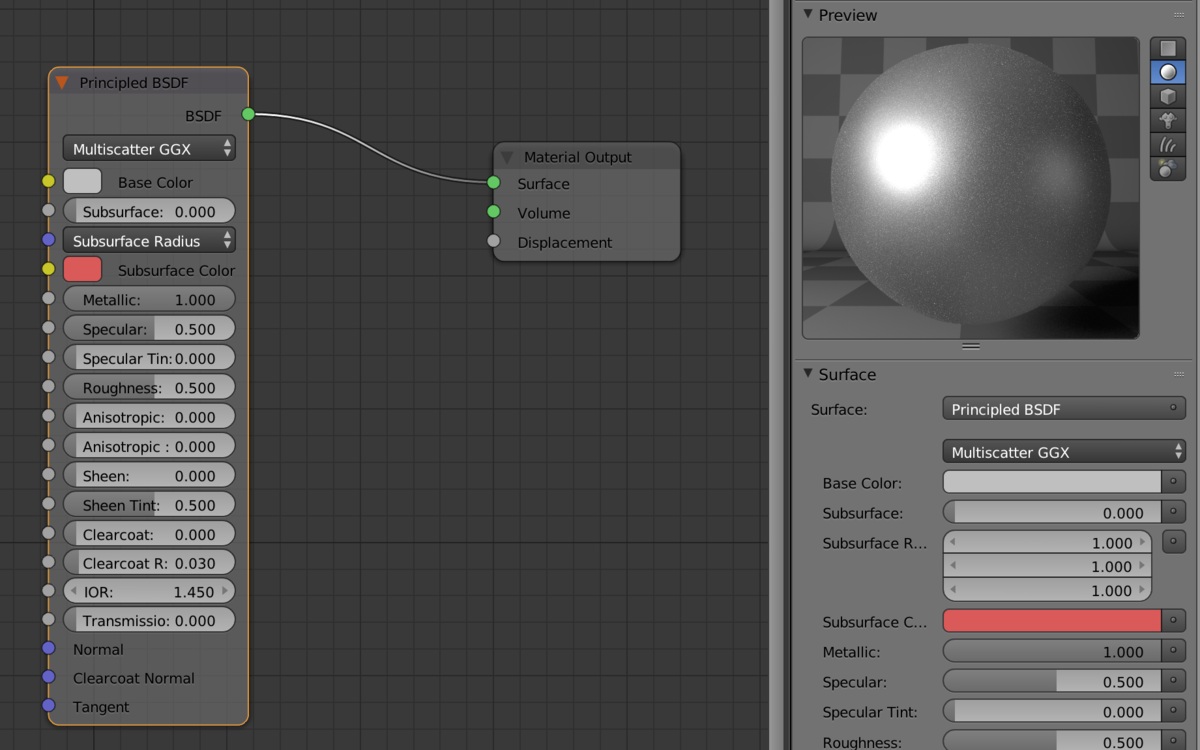This screenshot has height=750, width=1200.
Task: Click the node Clearcoat 0.000 slider
Action: coord(149,533)
